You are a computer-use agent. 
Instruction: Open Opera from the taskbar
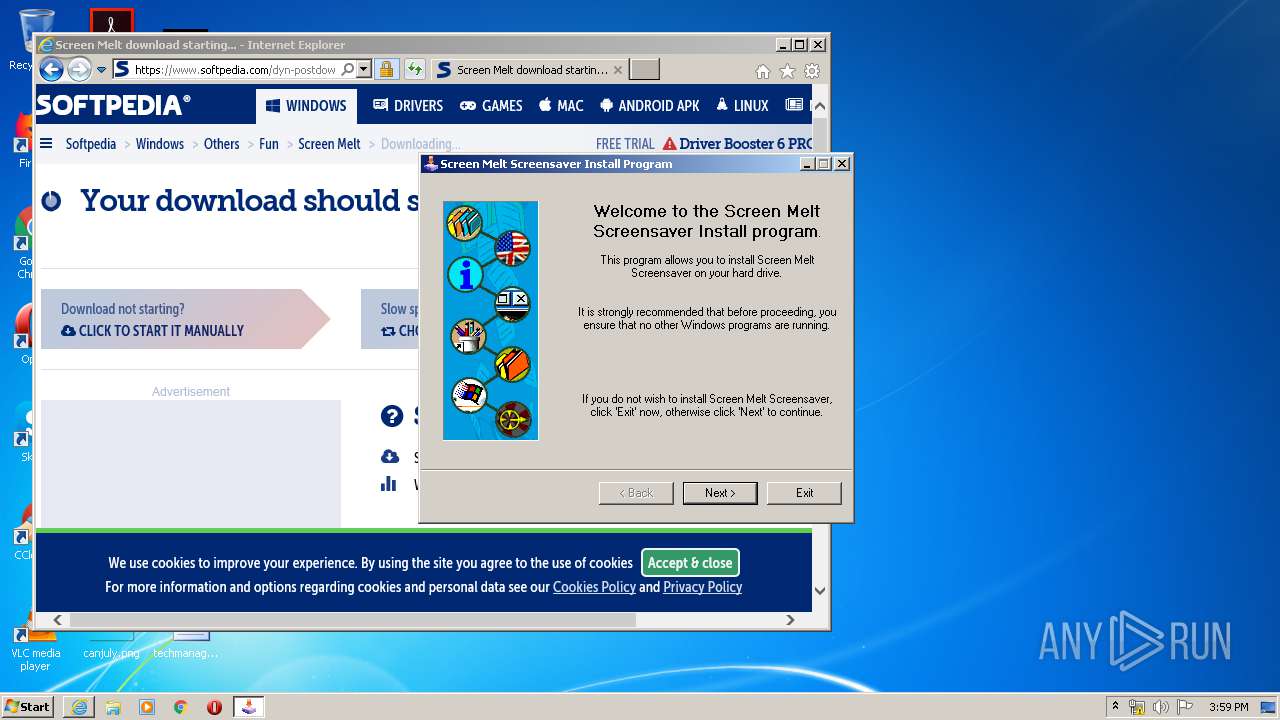(214, 707)
